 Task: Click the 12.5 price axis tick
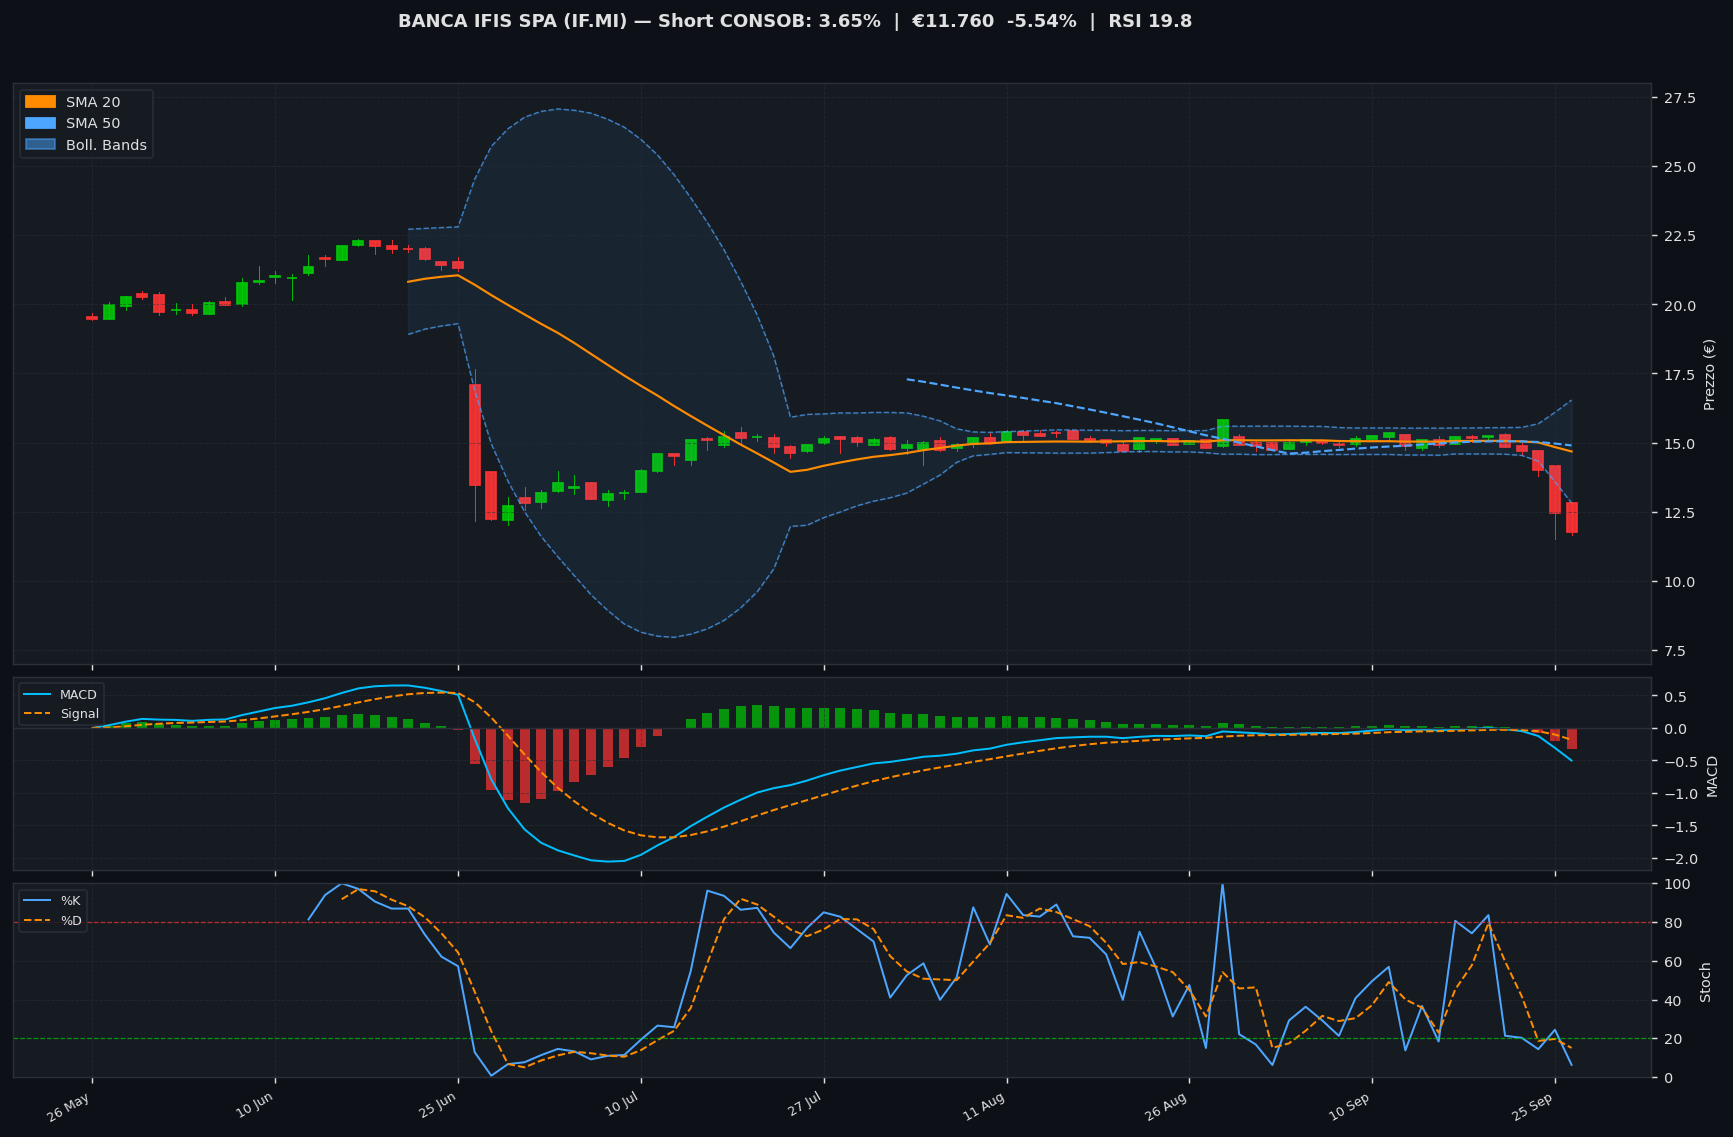[1679, 513]
